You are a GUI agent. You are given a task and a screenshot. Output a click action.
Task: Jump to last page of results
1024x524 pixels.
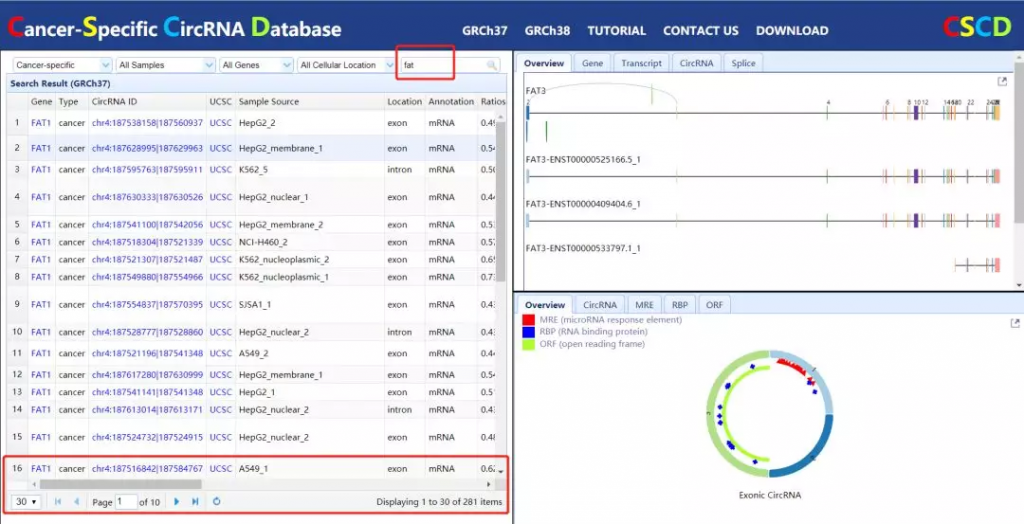pos(195,502)
